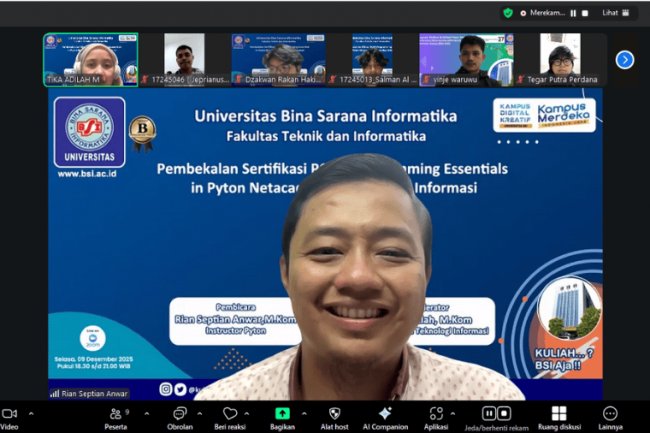Show next participants with the blue arrow
650x433 pixels.
(625, 60)
